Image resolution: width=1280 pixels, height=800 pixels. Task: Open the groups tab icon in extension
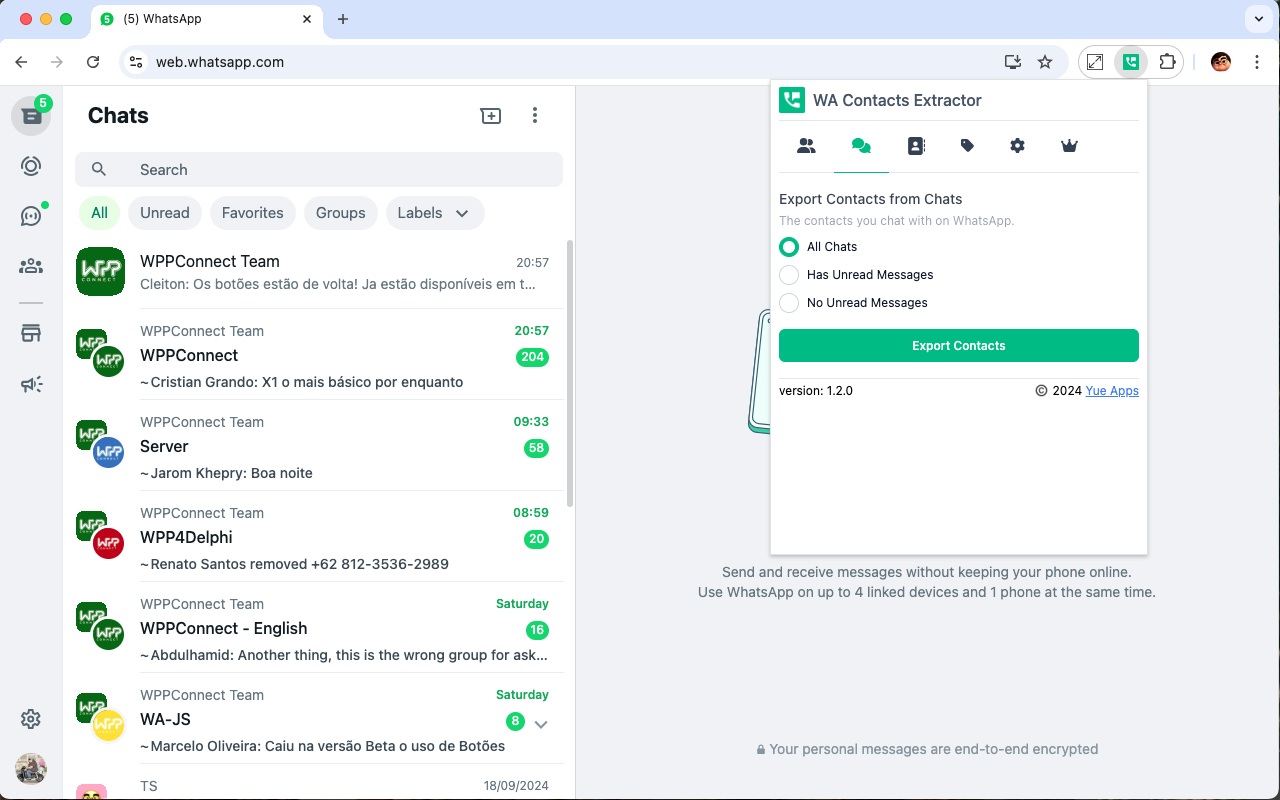pos(806,146)
